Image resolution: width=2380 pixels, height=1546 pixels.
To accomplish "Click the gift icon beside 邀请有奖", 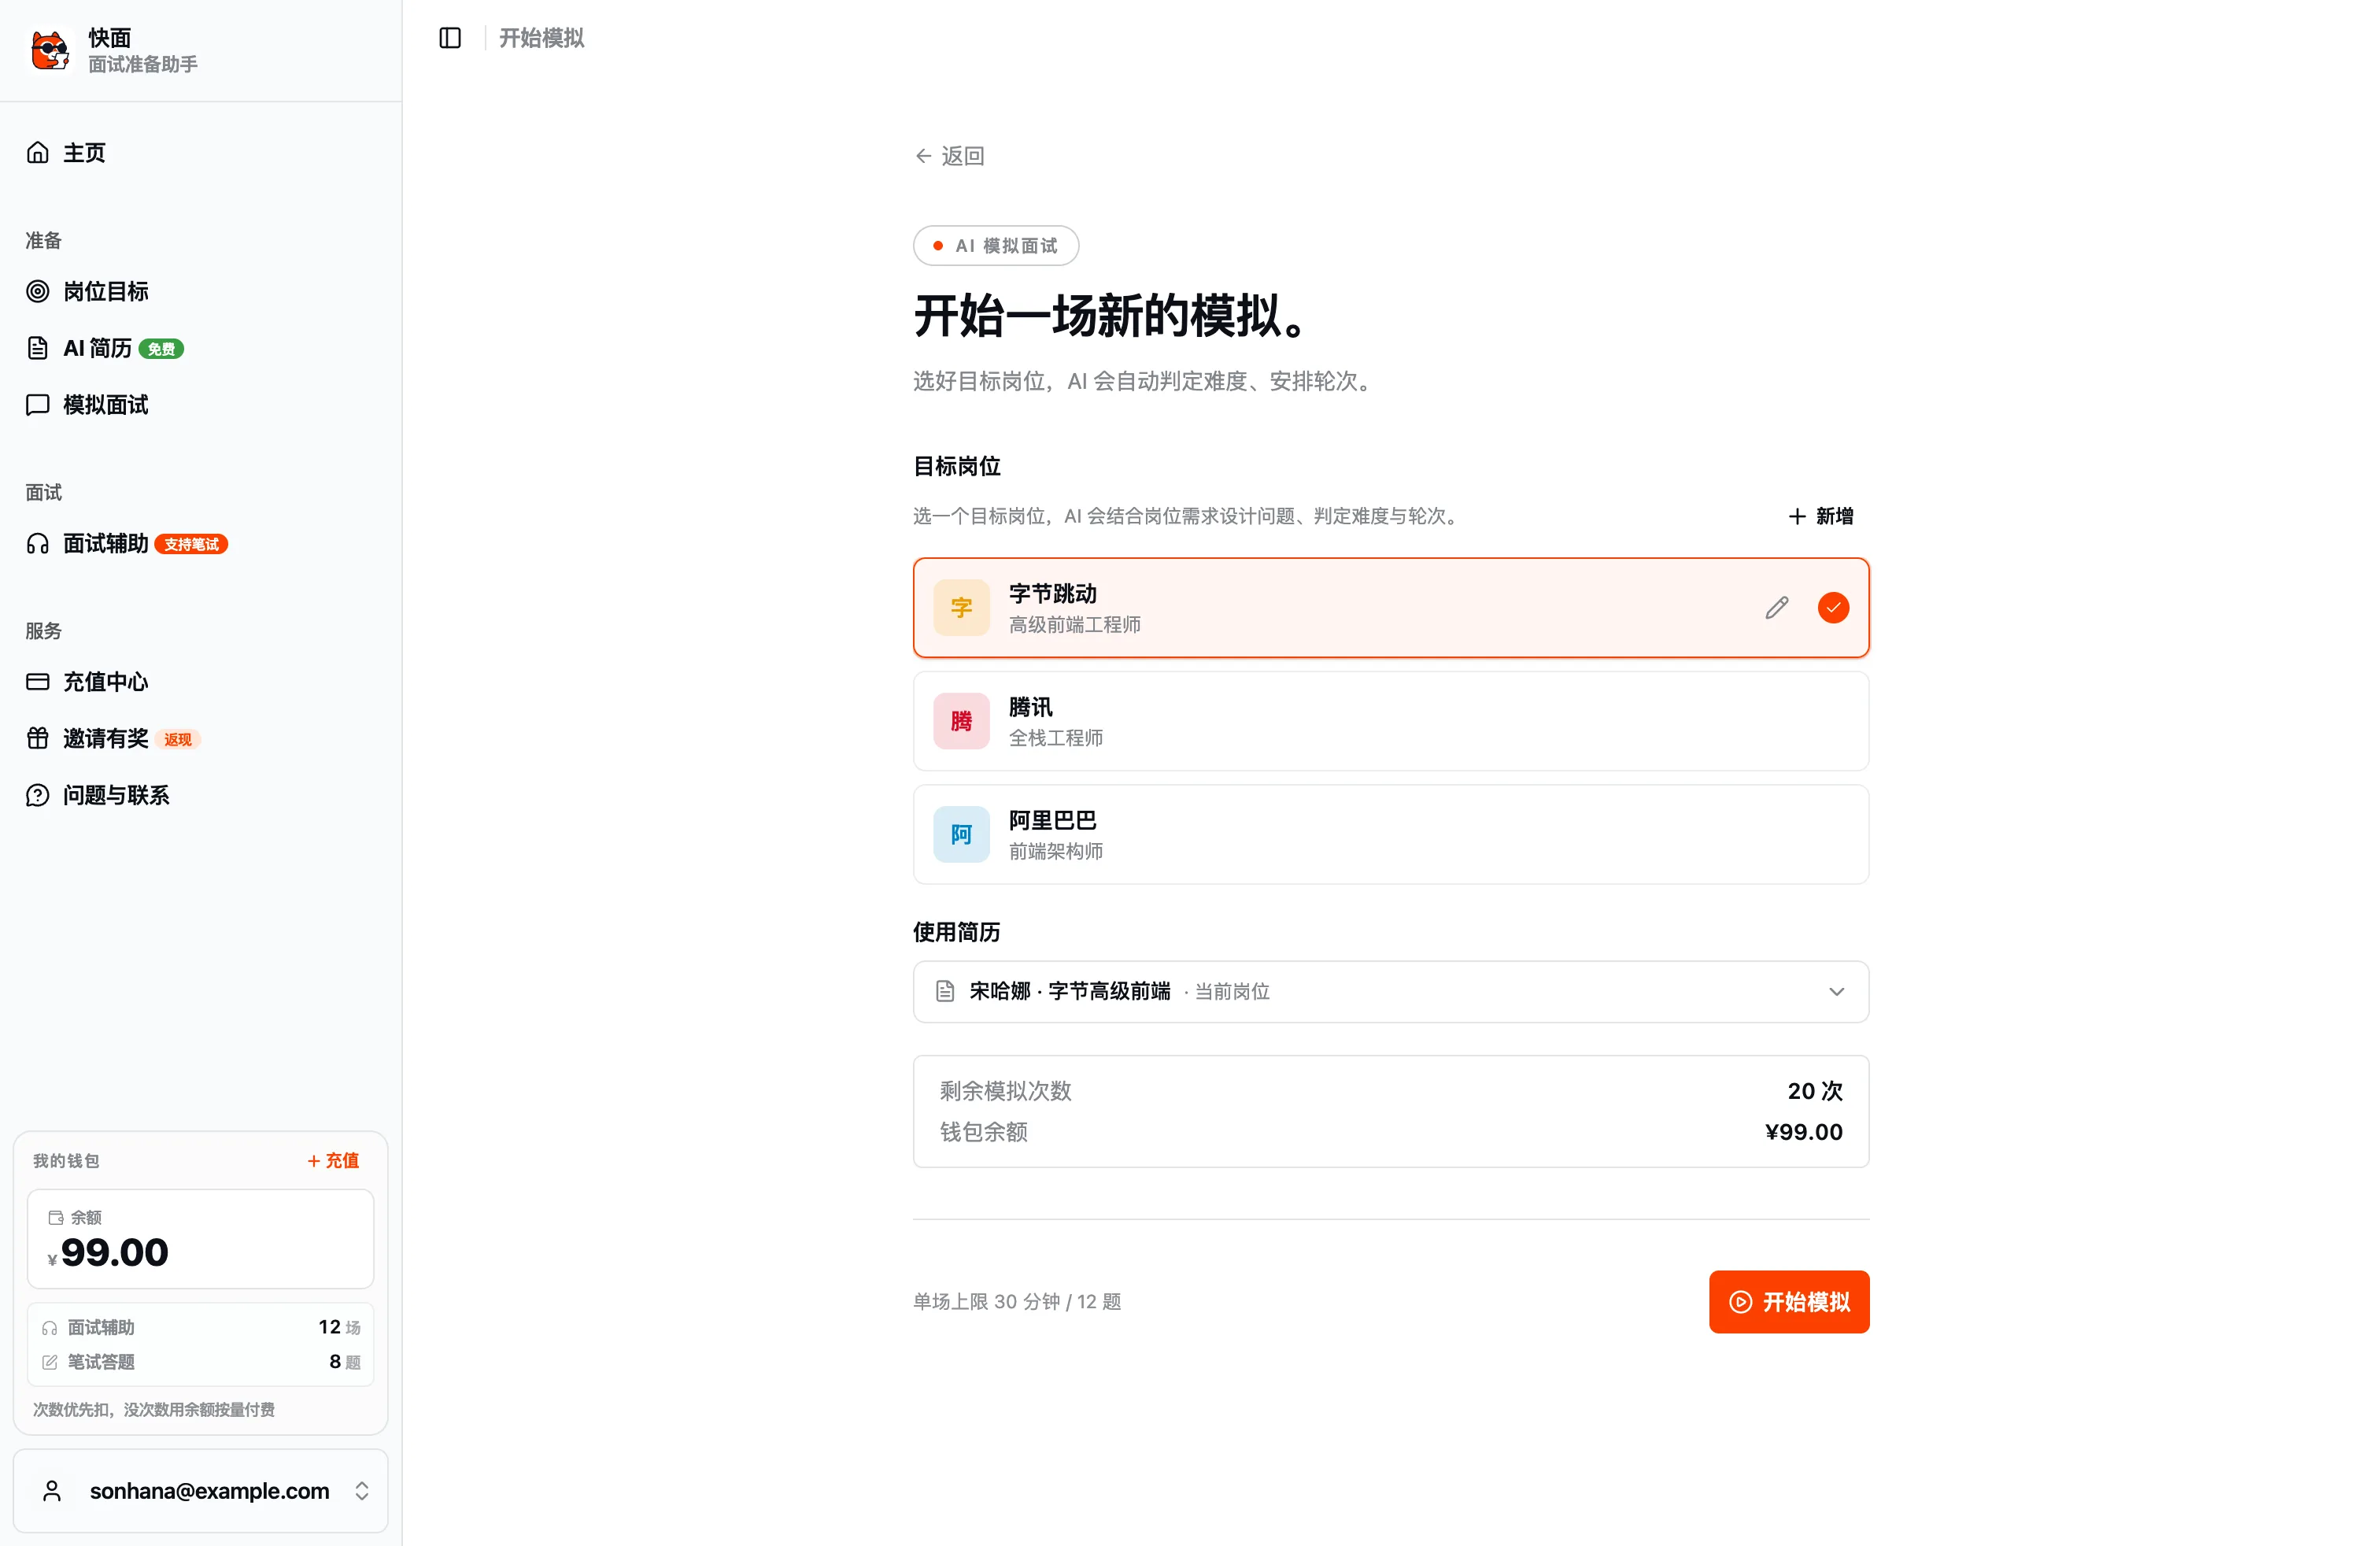I will [38, 739].
